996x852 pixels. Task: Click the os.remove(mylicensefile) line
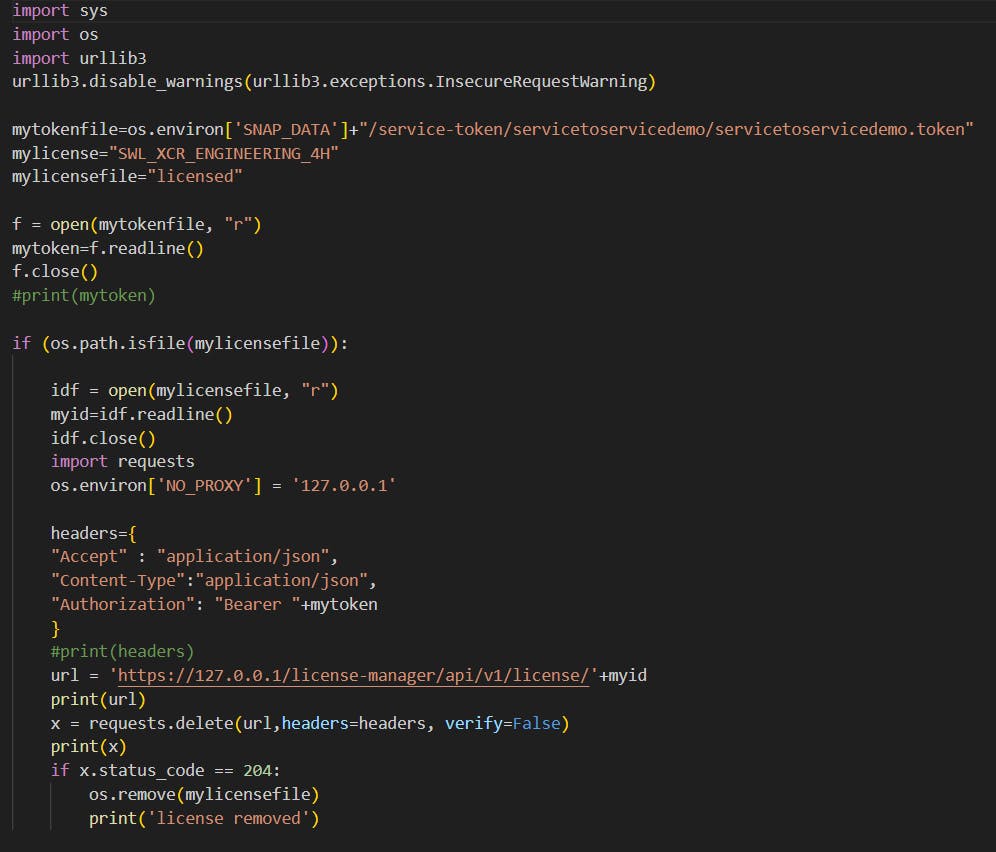(204, 795)
